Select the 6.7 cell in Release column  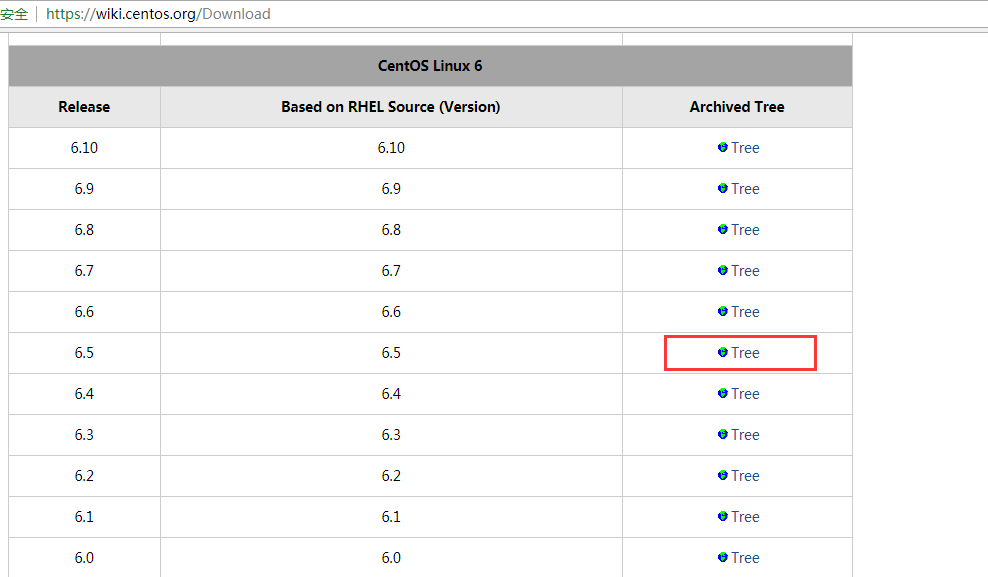click(84, 271)
